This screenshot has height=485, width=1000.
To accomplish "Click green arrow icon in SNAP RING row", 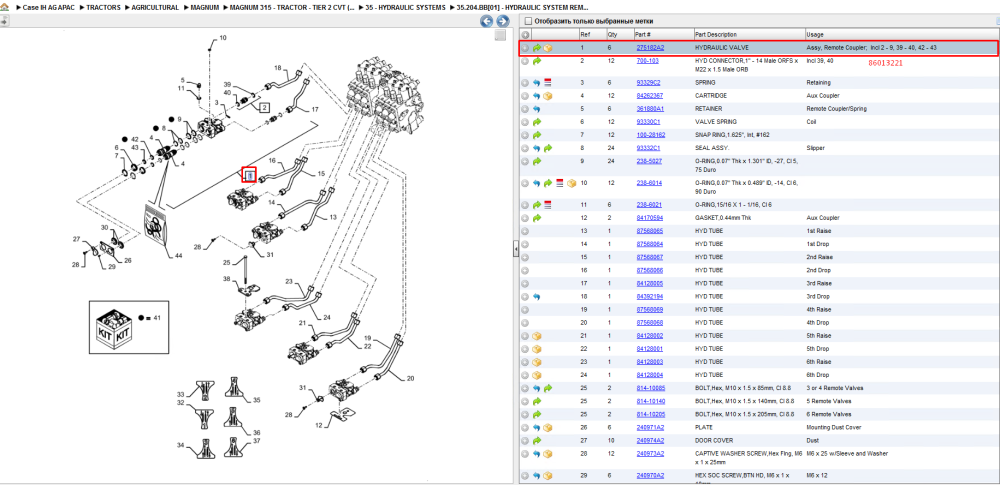I will (x=537, y=135).
